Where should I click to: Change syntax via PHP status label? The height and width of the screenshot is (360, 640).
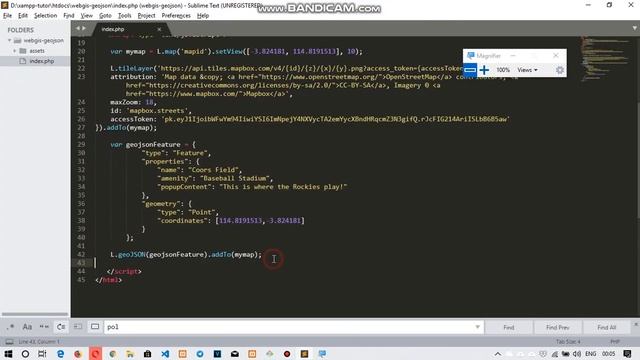tap(615, 341)
